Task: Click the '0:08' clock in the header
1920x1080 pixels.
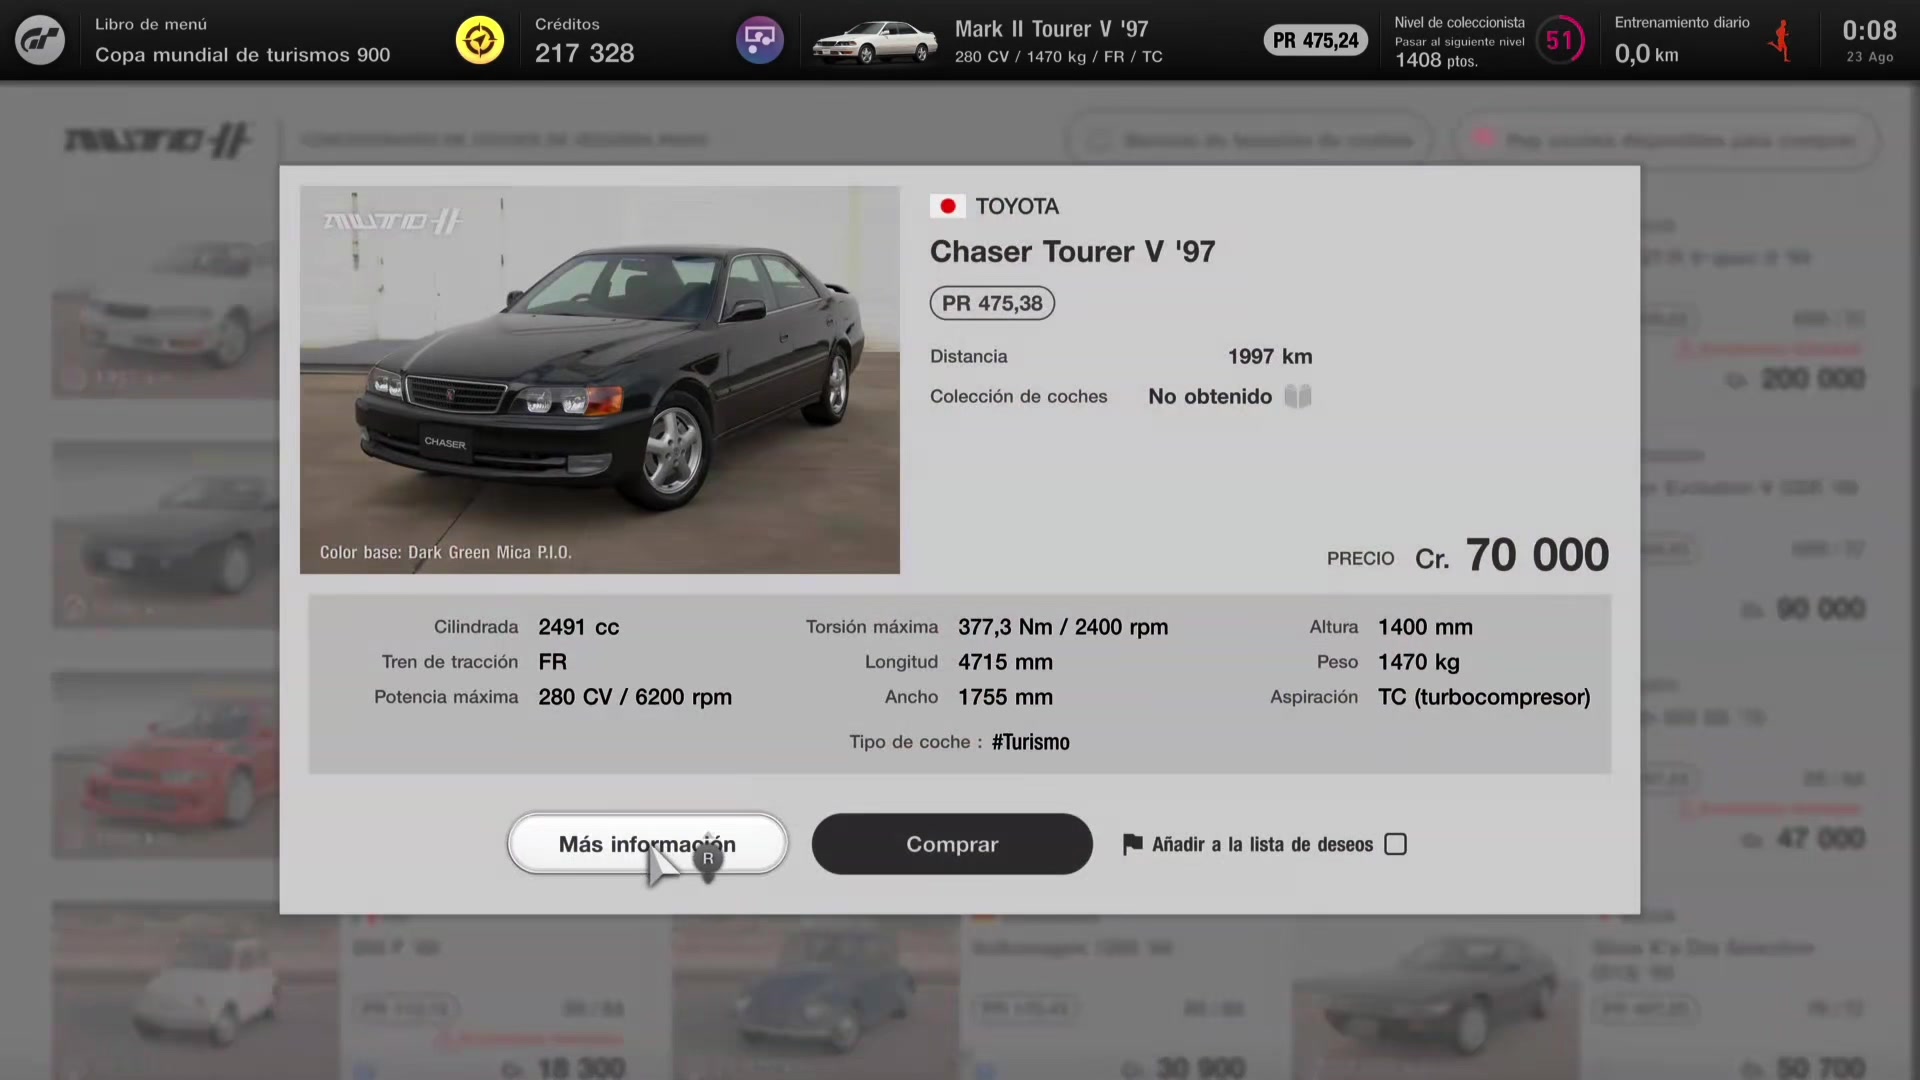Action: click(x=1869, y=31)
